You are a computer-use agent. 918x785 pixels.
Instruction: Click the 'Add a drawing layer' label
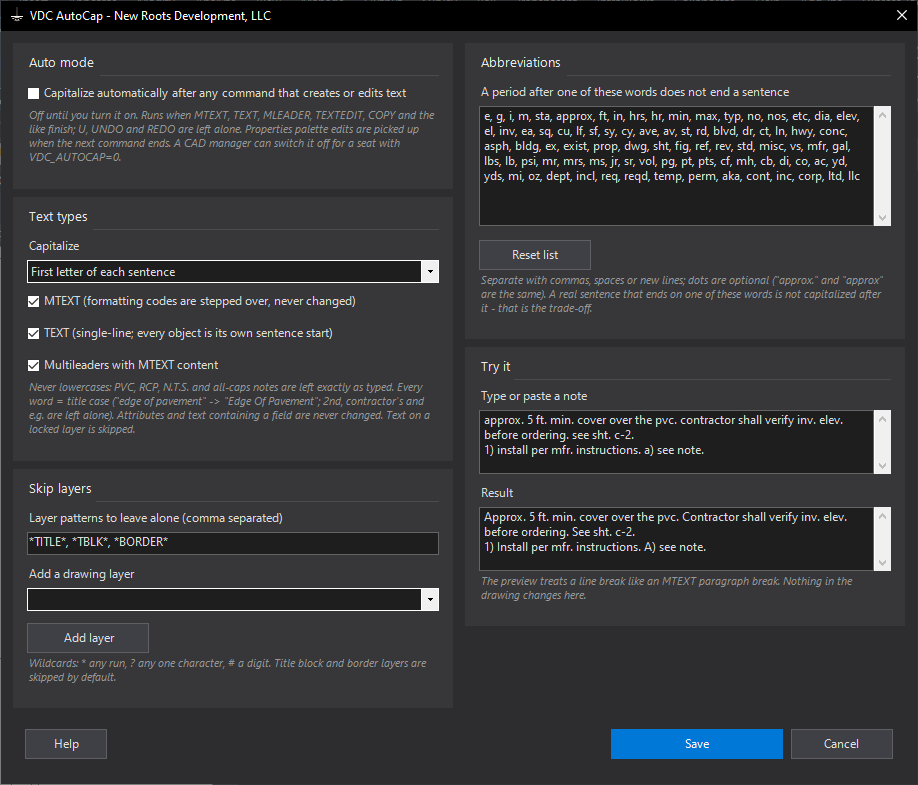tap(81, 574)
